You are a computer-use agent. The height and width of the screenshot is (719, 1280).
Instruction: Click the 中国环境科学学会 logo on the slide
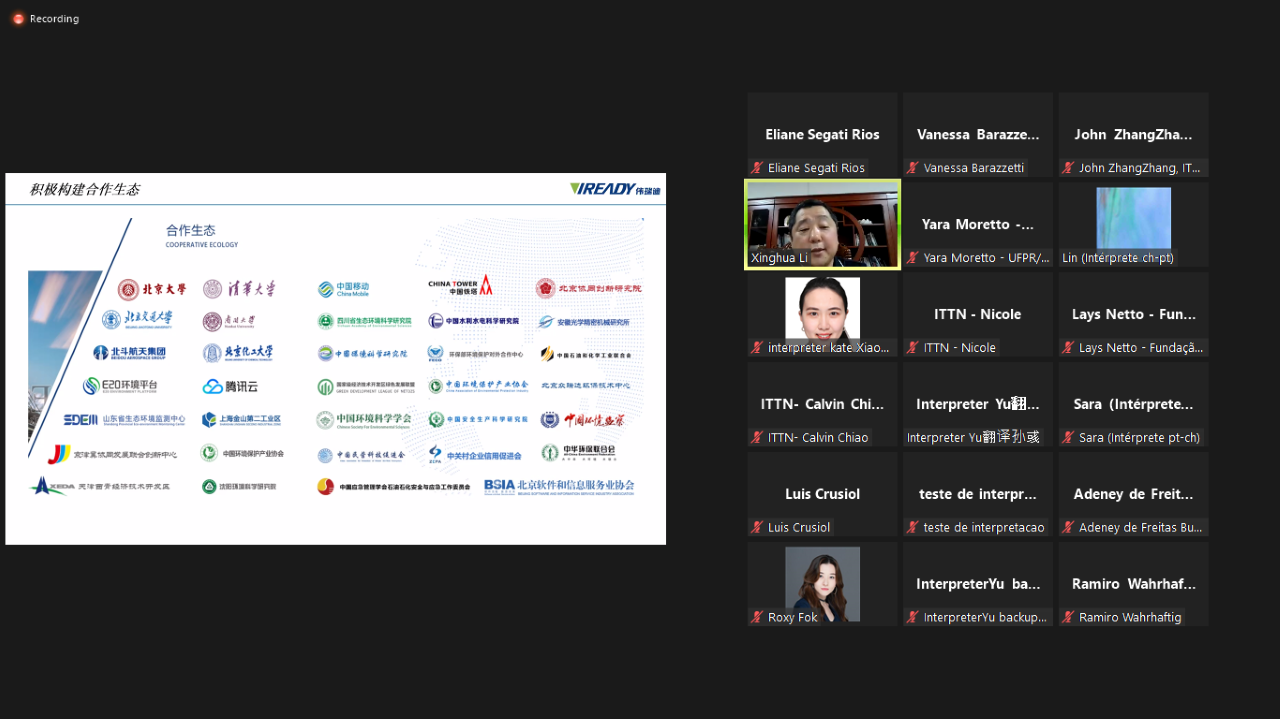click(x=364, y=420)
